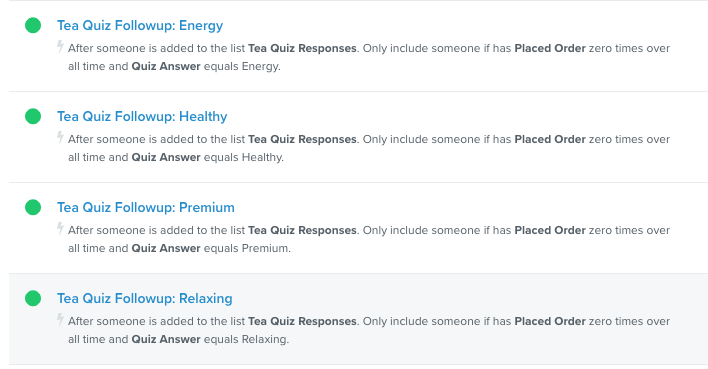Click Quiz Answer text in Energy description
The image size is (708, 369).
tap(166, 66)
